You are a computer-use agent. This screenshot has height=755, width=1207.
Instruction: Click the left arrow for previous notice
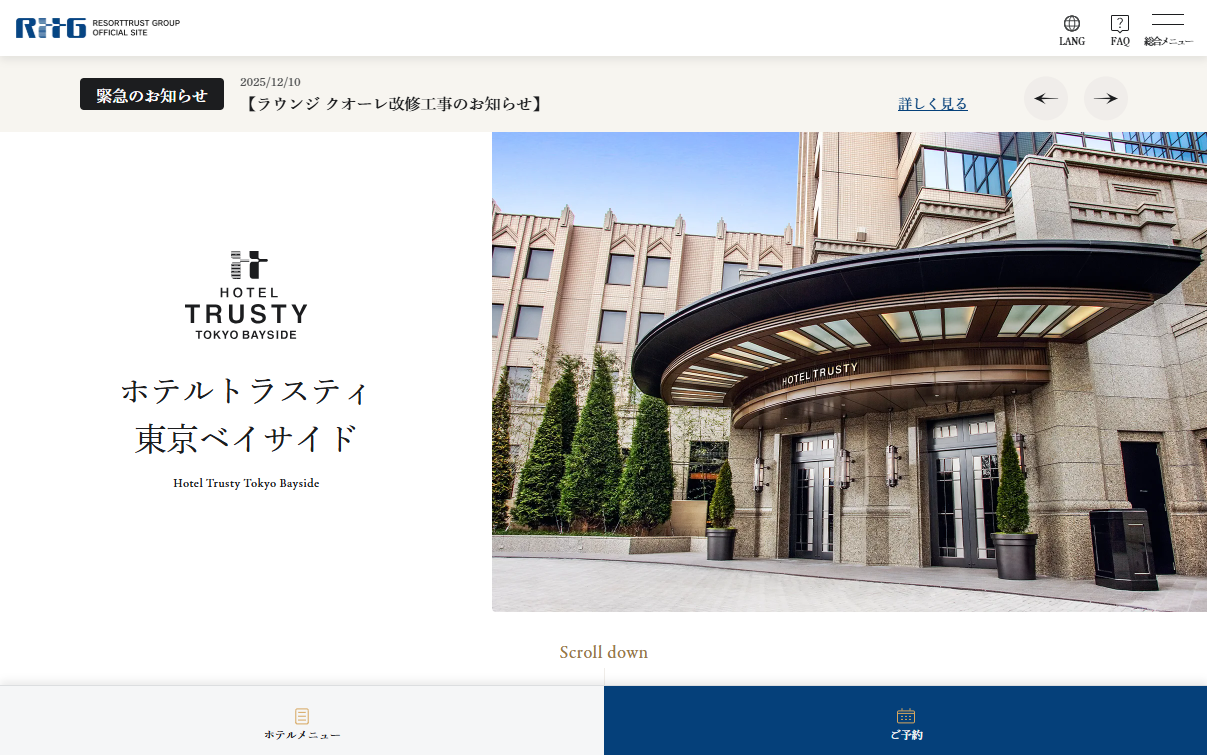pos(1046,98)
